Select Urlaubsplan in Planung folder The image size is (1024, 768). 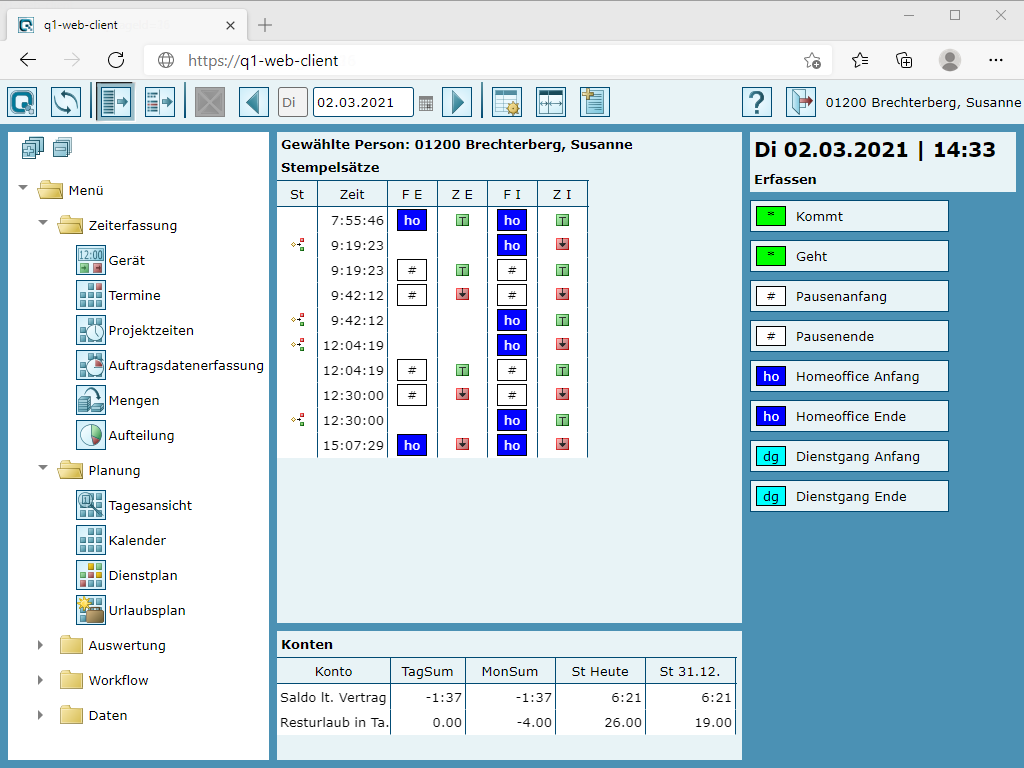(147, 610)
